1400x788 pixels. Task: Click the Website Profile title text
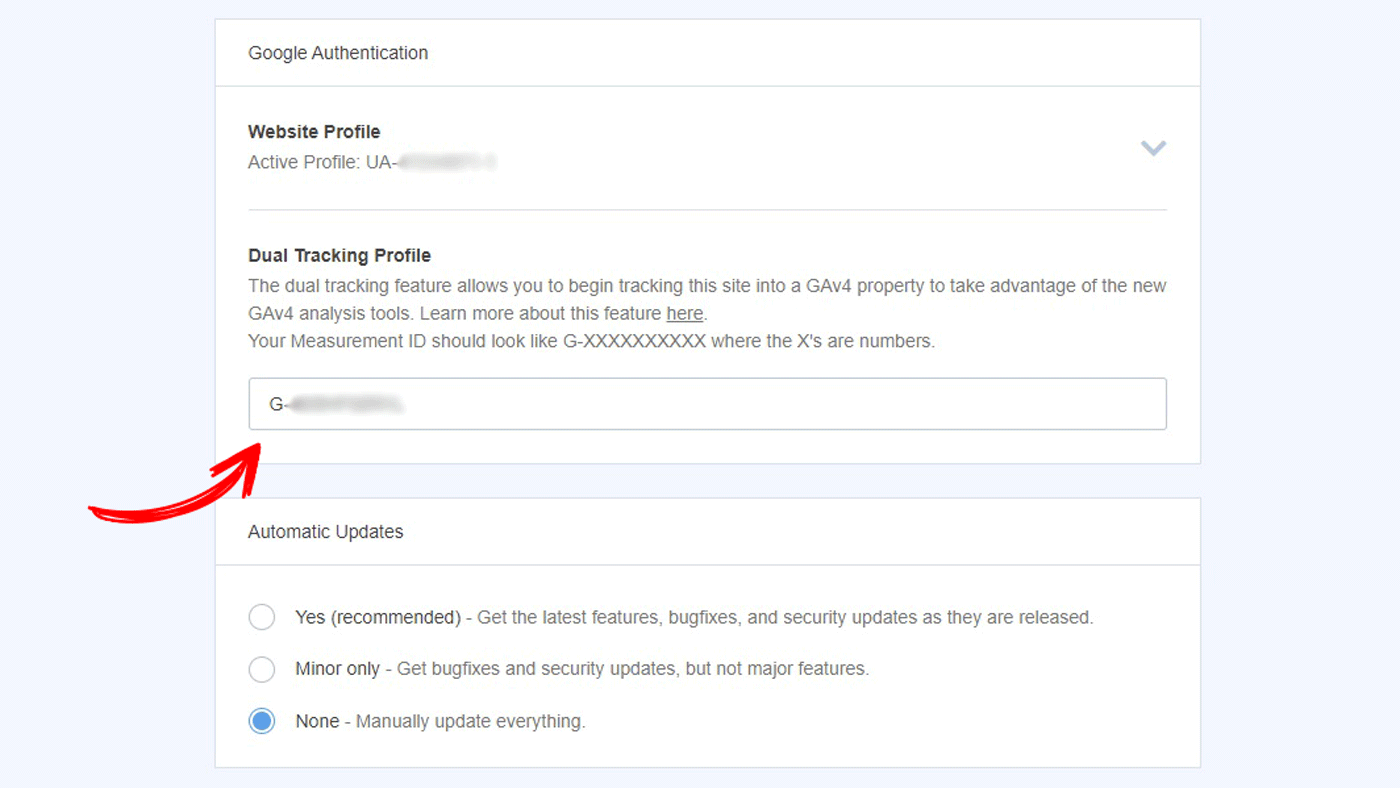pos(314,131)
